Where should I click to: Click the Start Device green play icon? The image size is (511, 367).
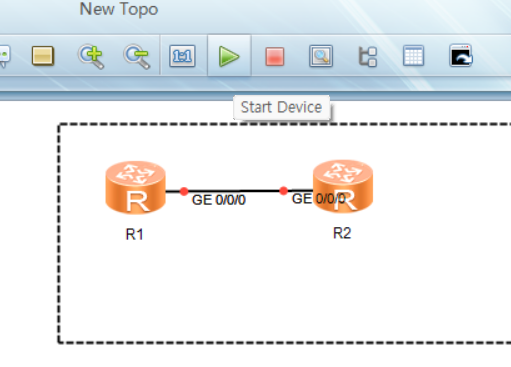pyautogui.click(x=229, y=56)
